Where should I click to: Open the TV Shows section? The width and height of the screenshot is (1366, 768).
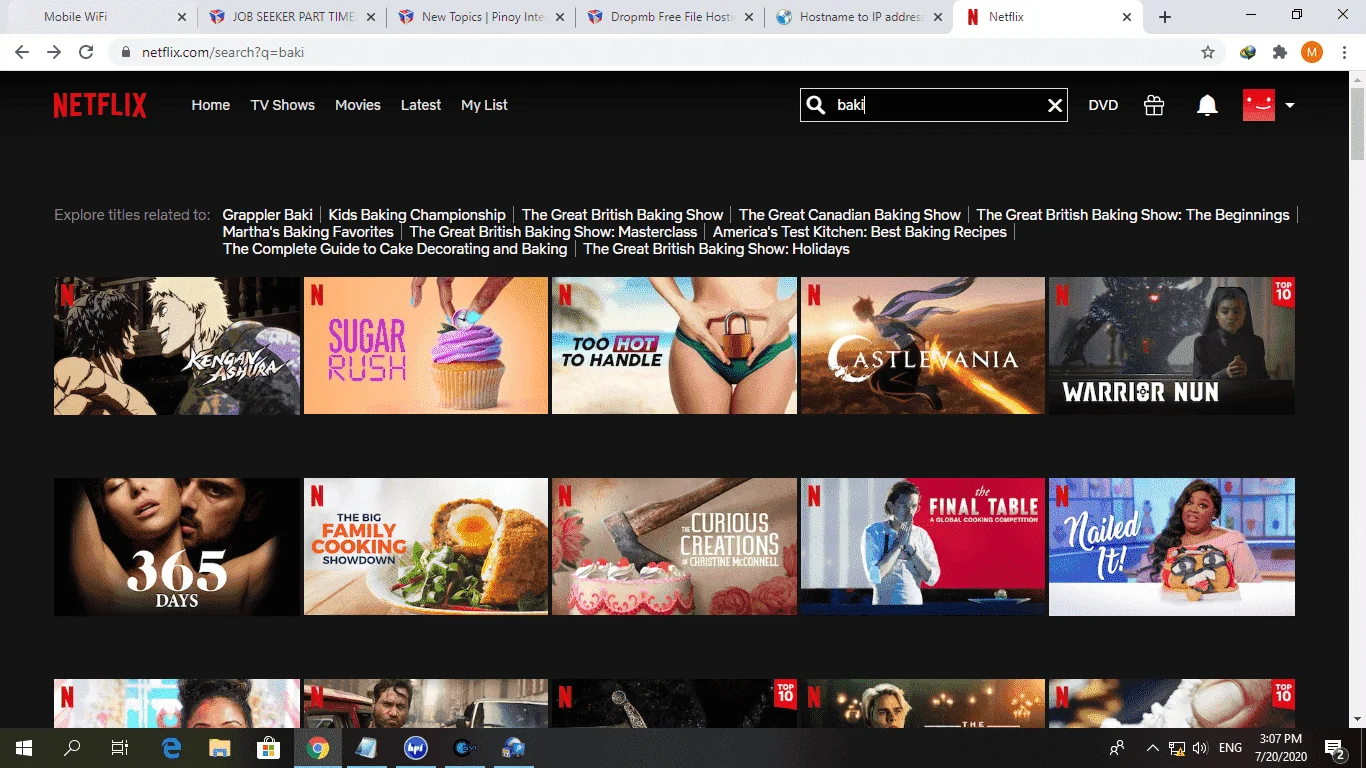tap(283, 105)
